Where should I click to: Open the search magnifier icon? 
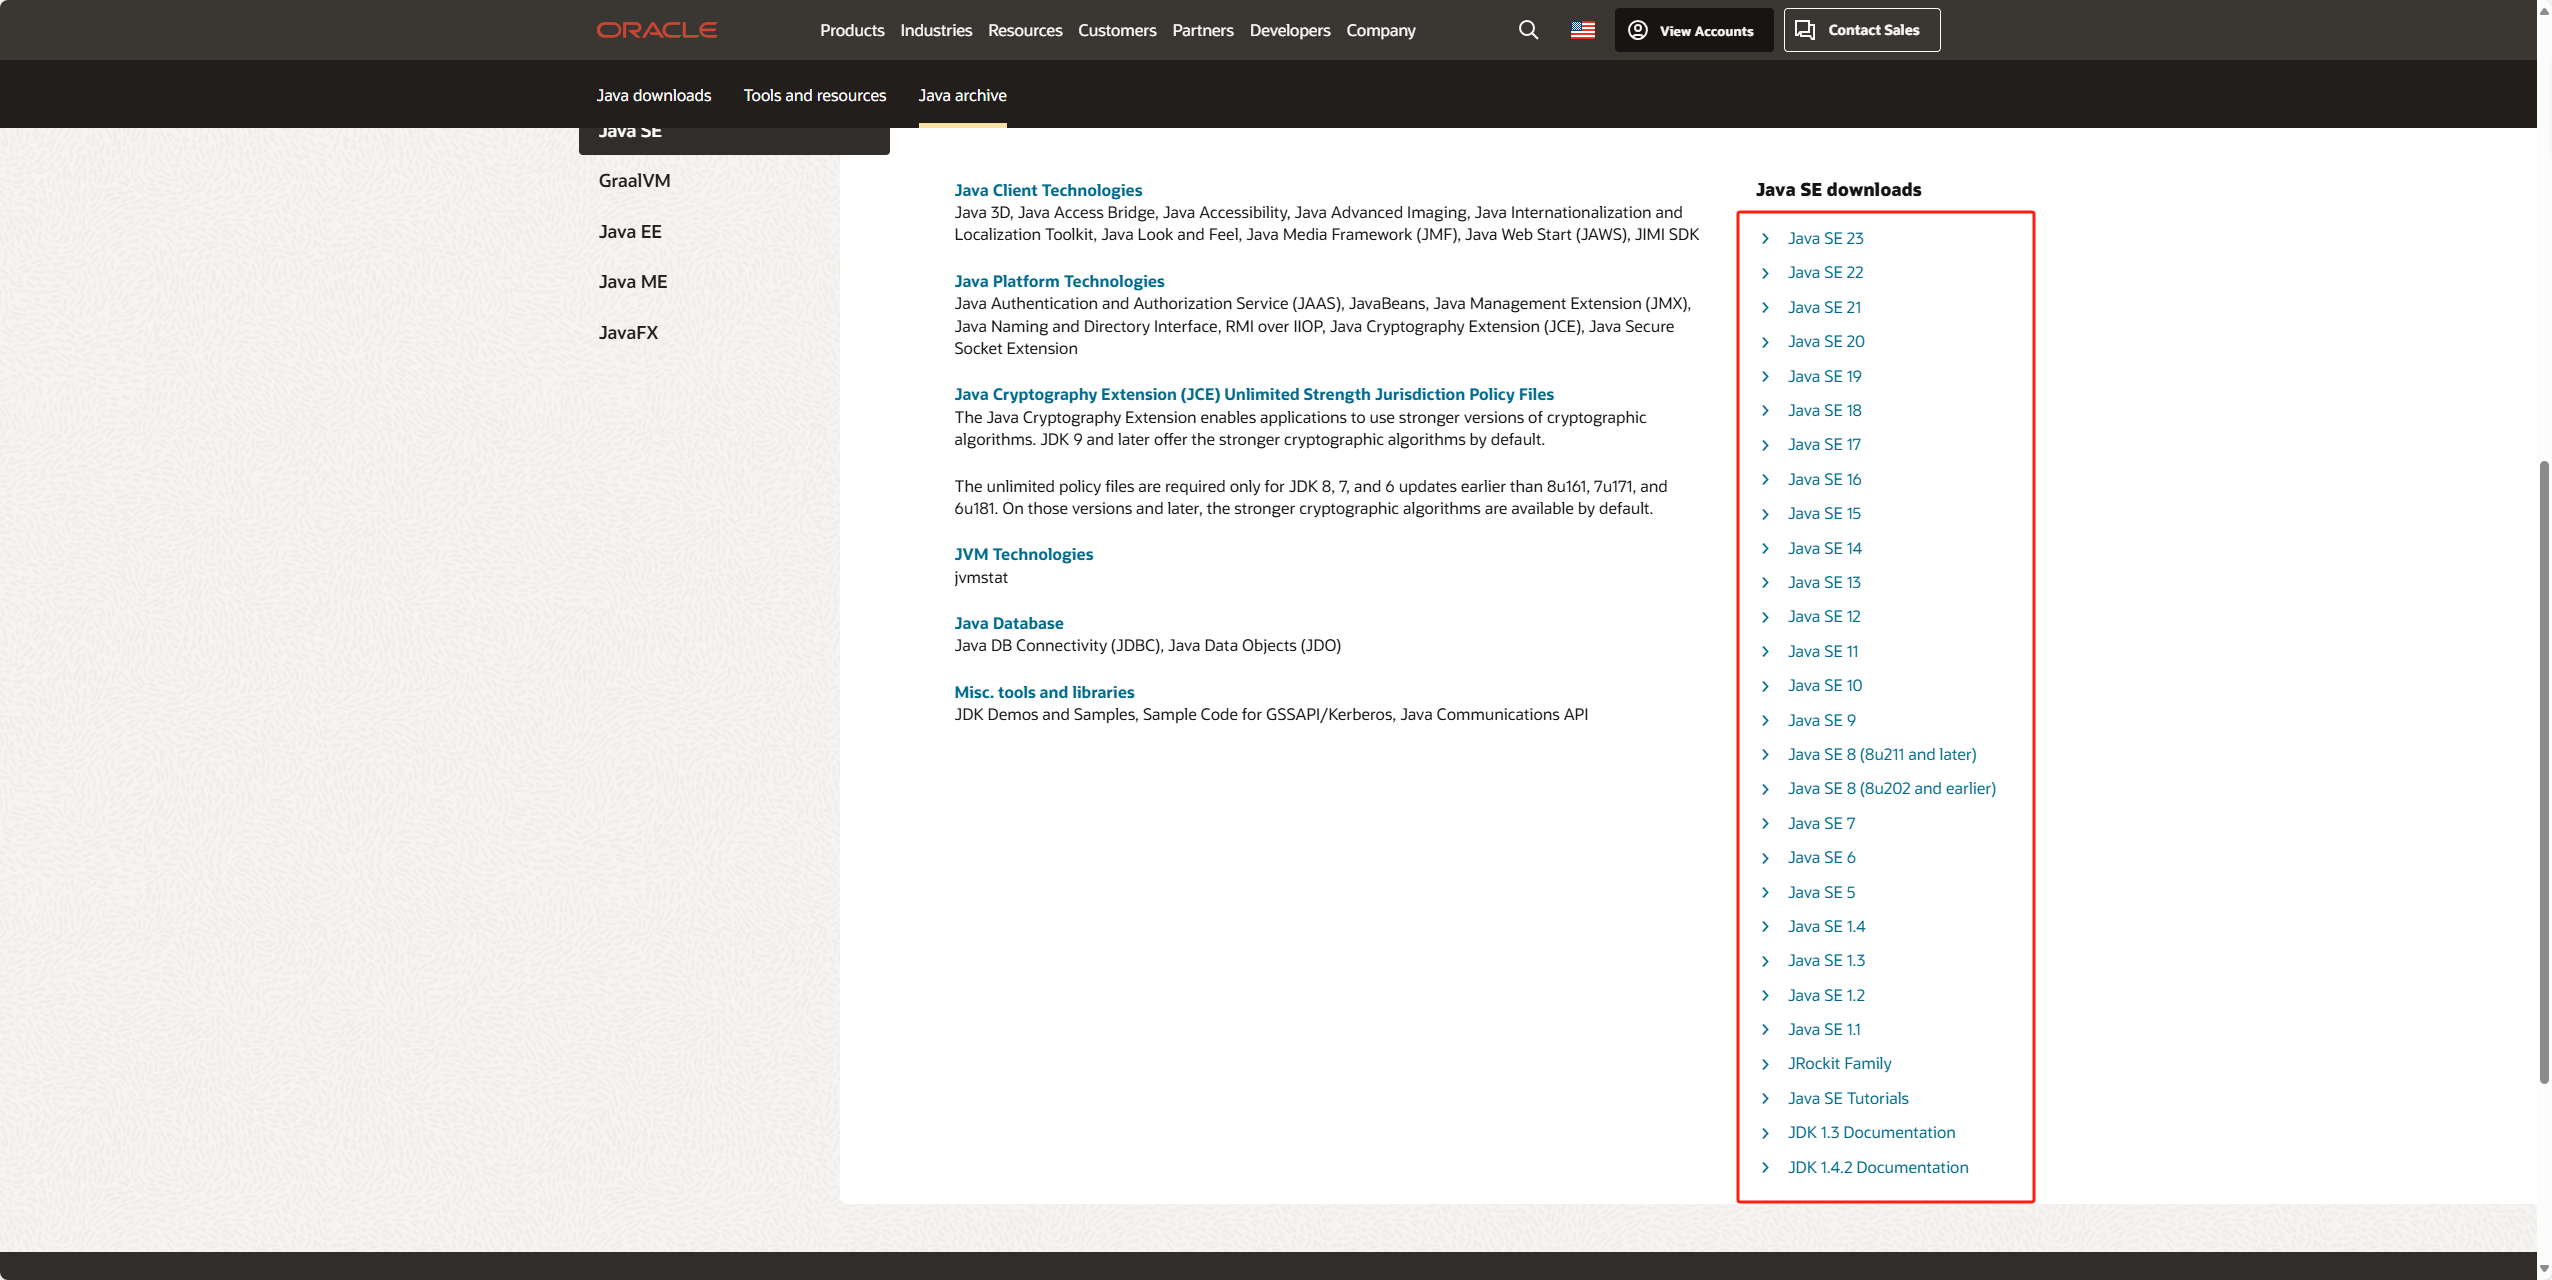(1528, 30)
